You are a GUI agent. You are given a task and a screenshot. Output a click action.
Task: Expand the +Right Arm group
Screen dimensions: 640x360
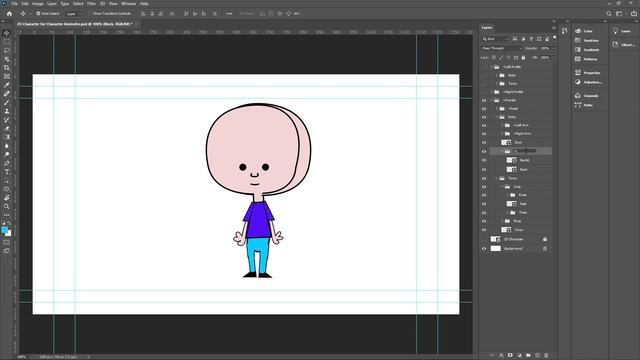tap(502, 134)
